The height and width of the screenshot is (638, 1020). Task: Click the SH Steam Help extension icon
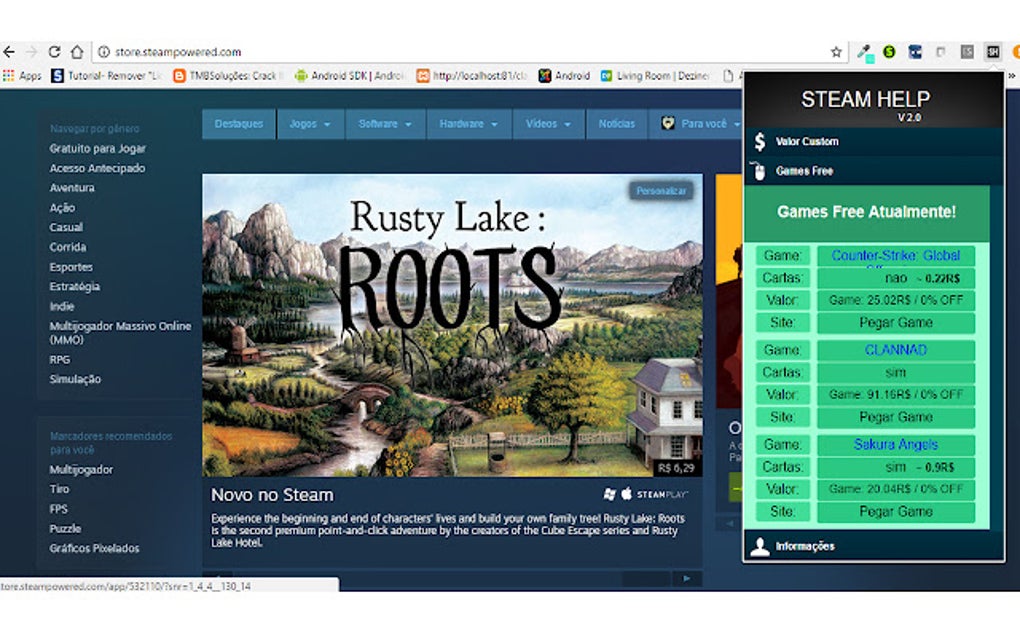[x=993, y=51]
